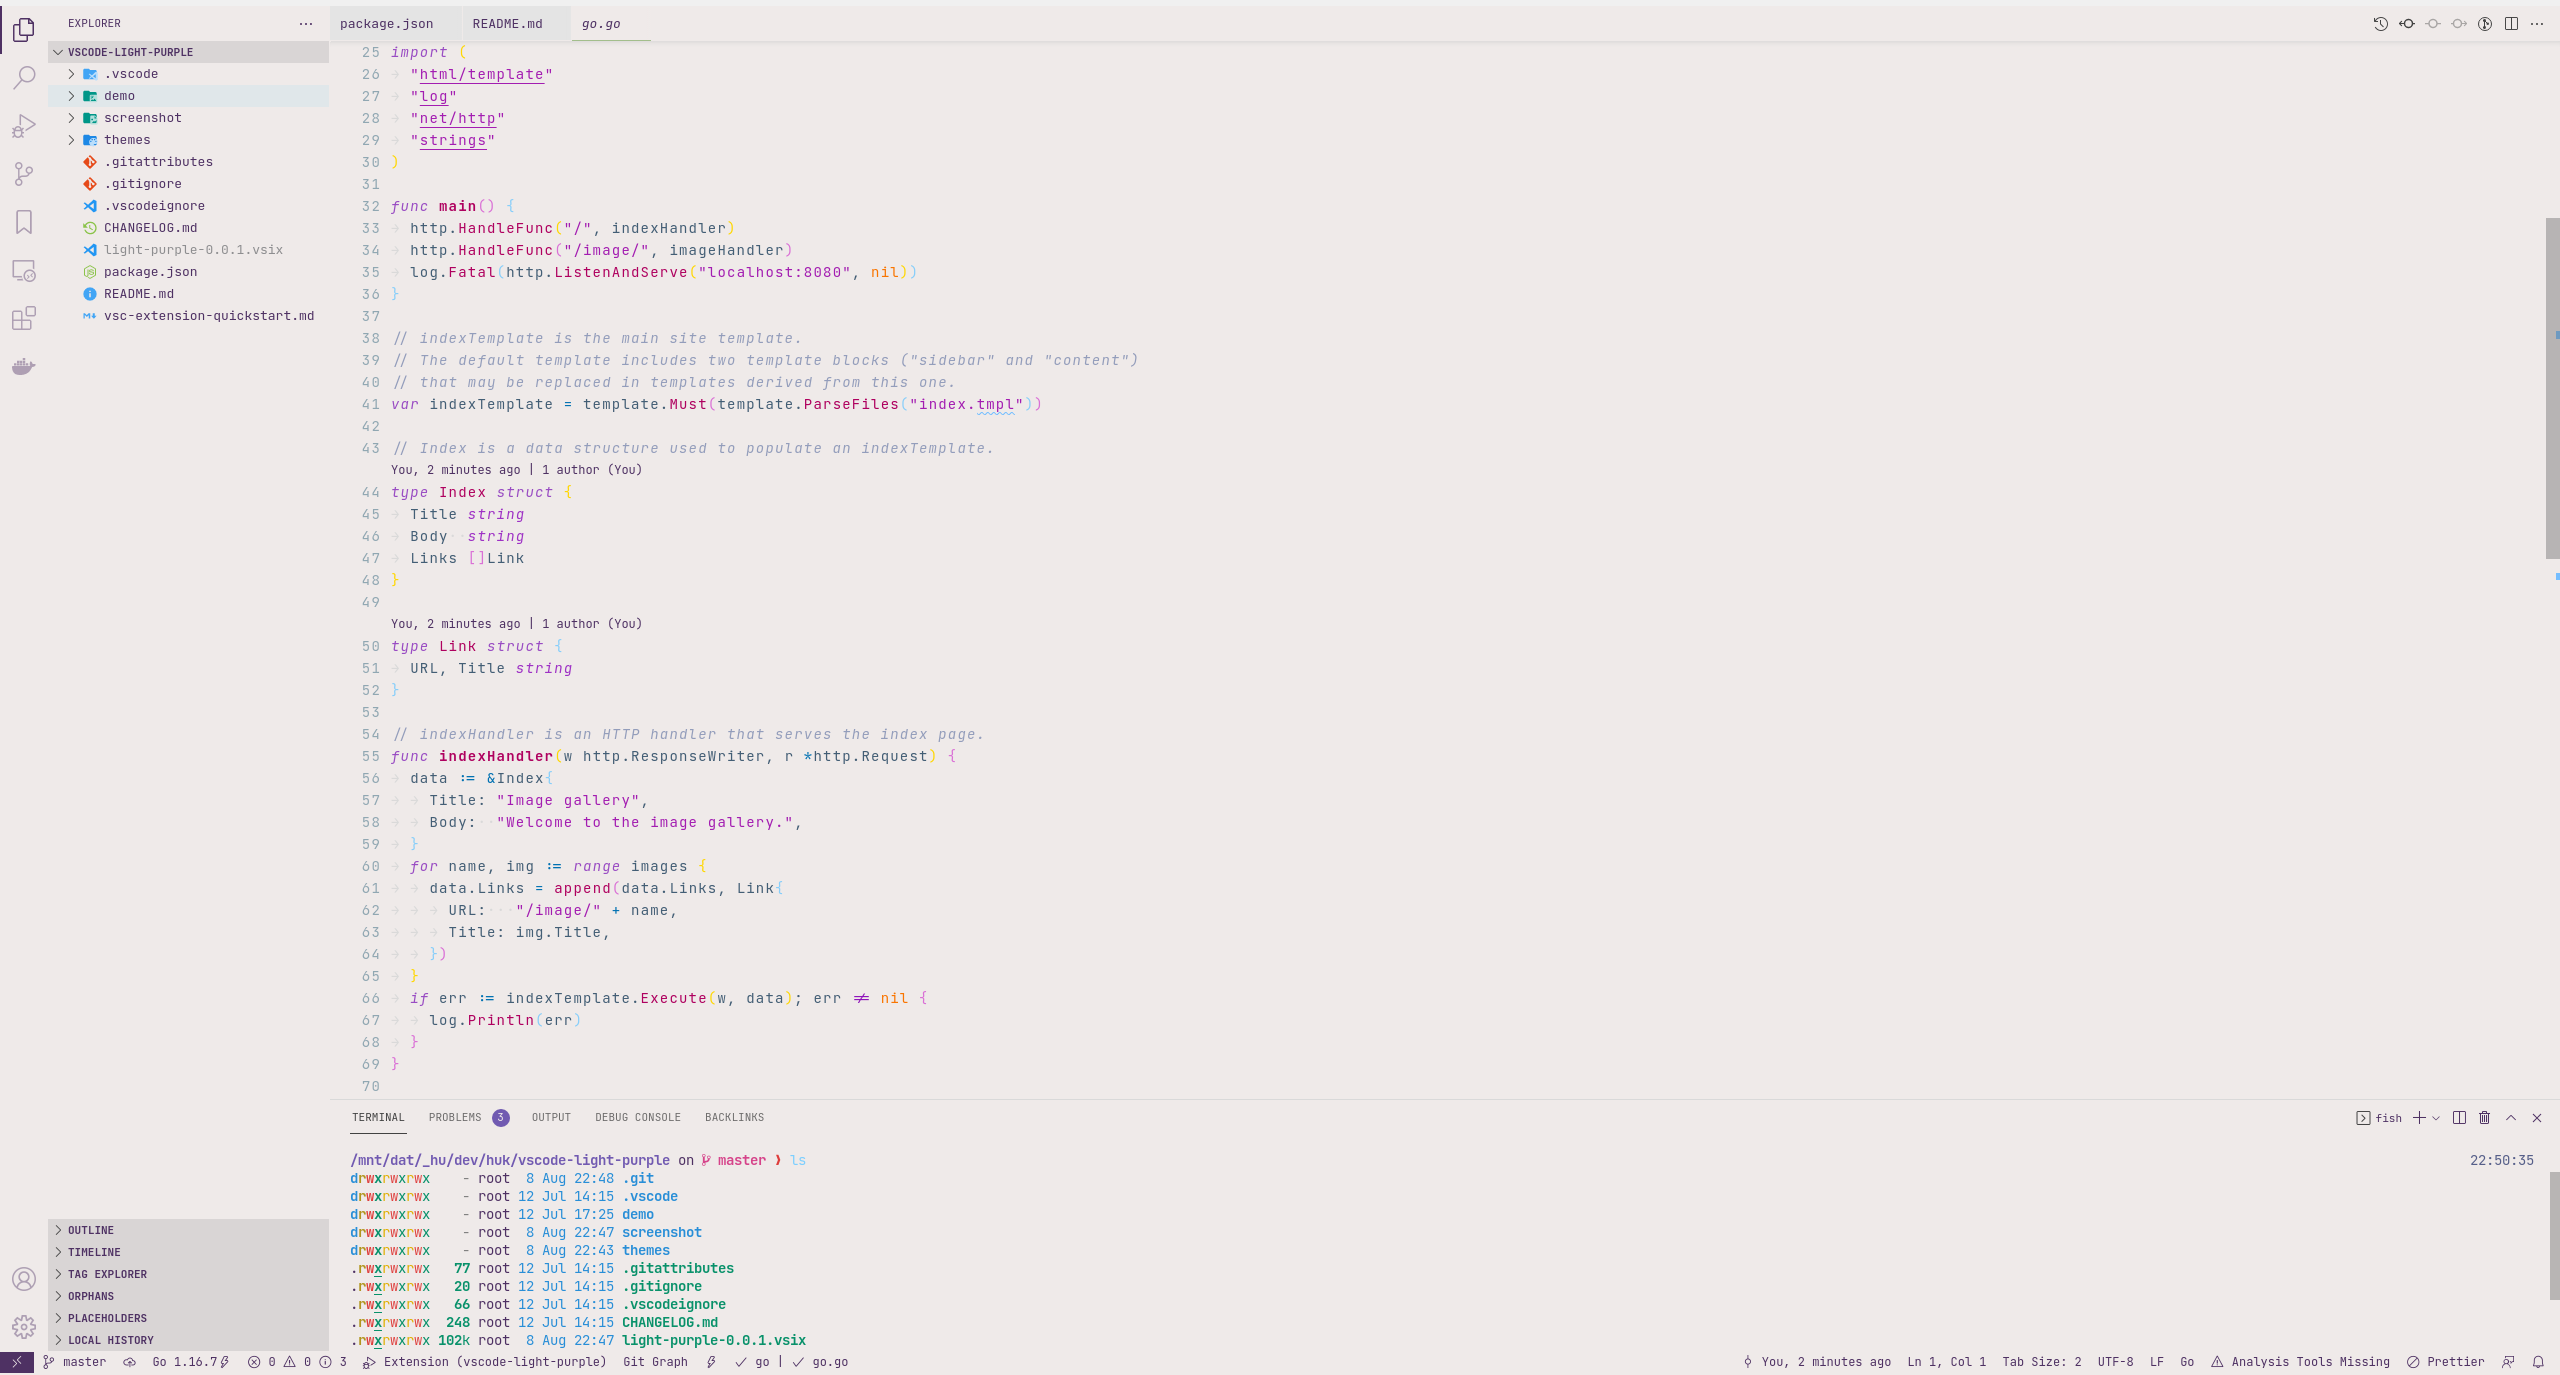Expand the themes folder
Image resolution: width=2560 pixels, height=1375 pixels.
click(x=127, y=140)
